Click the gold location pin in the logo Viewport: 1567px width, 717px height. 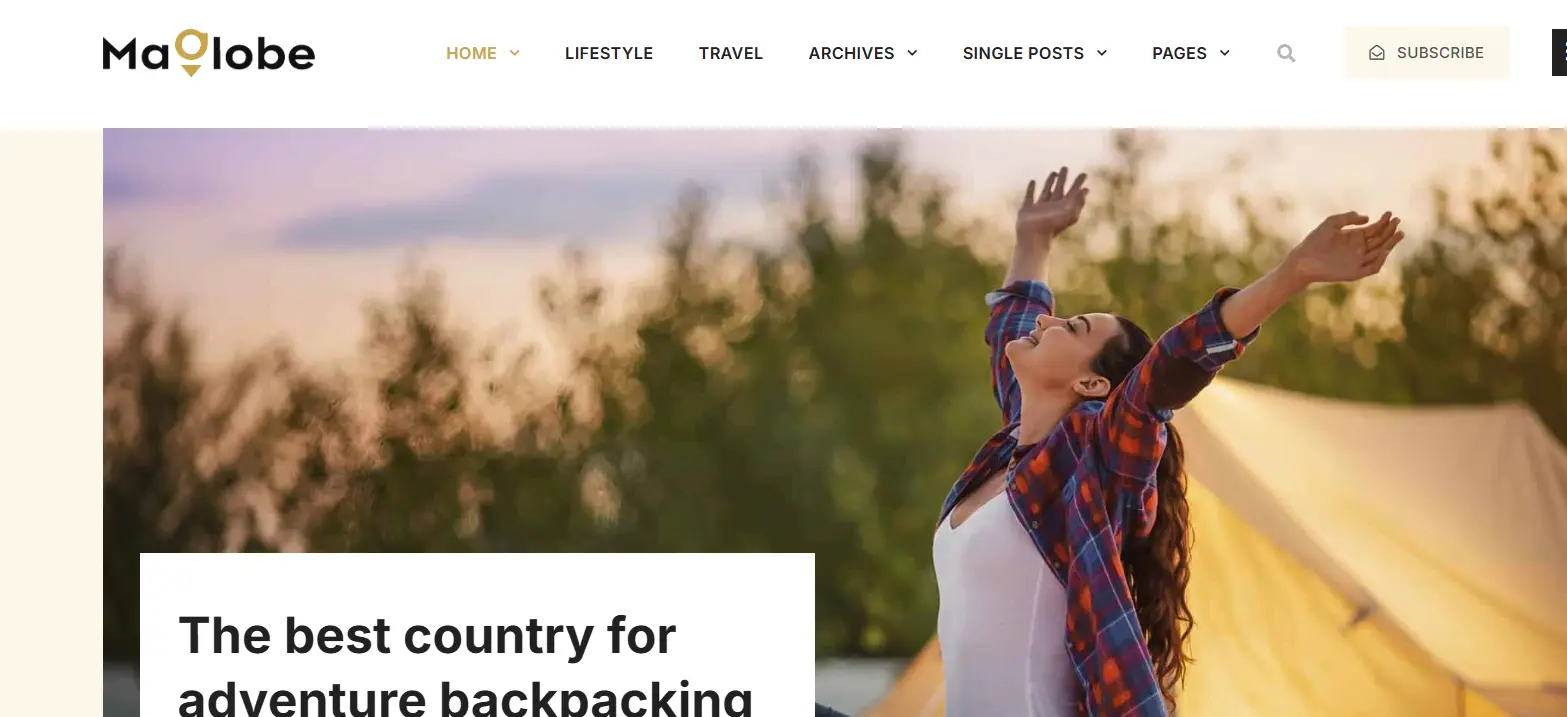(191, 53)
